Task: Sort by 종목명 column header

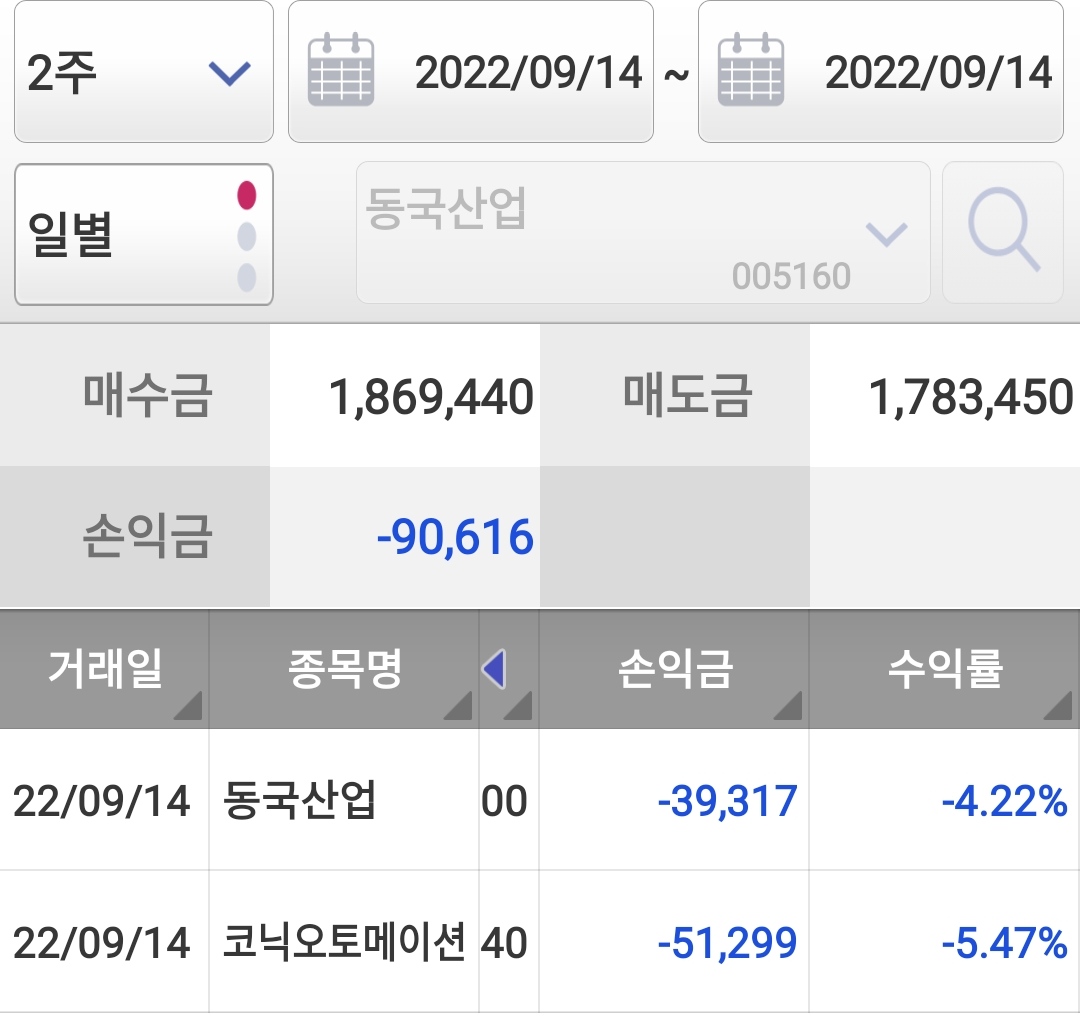Action: tap(344, 669)
